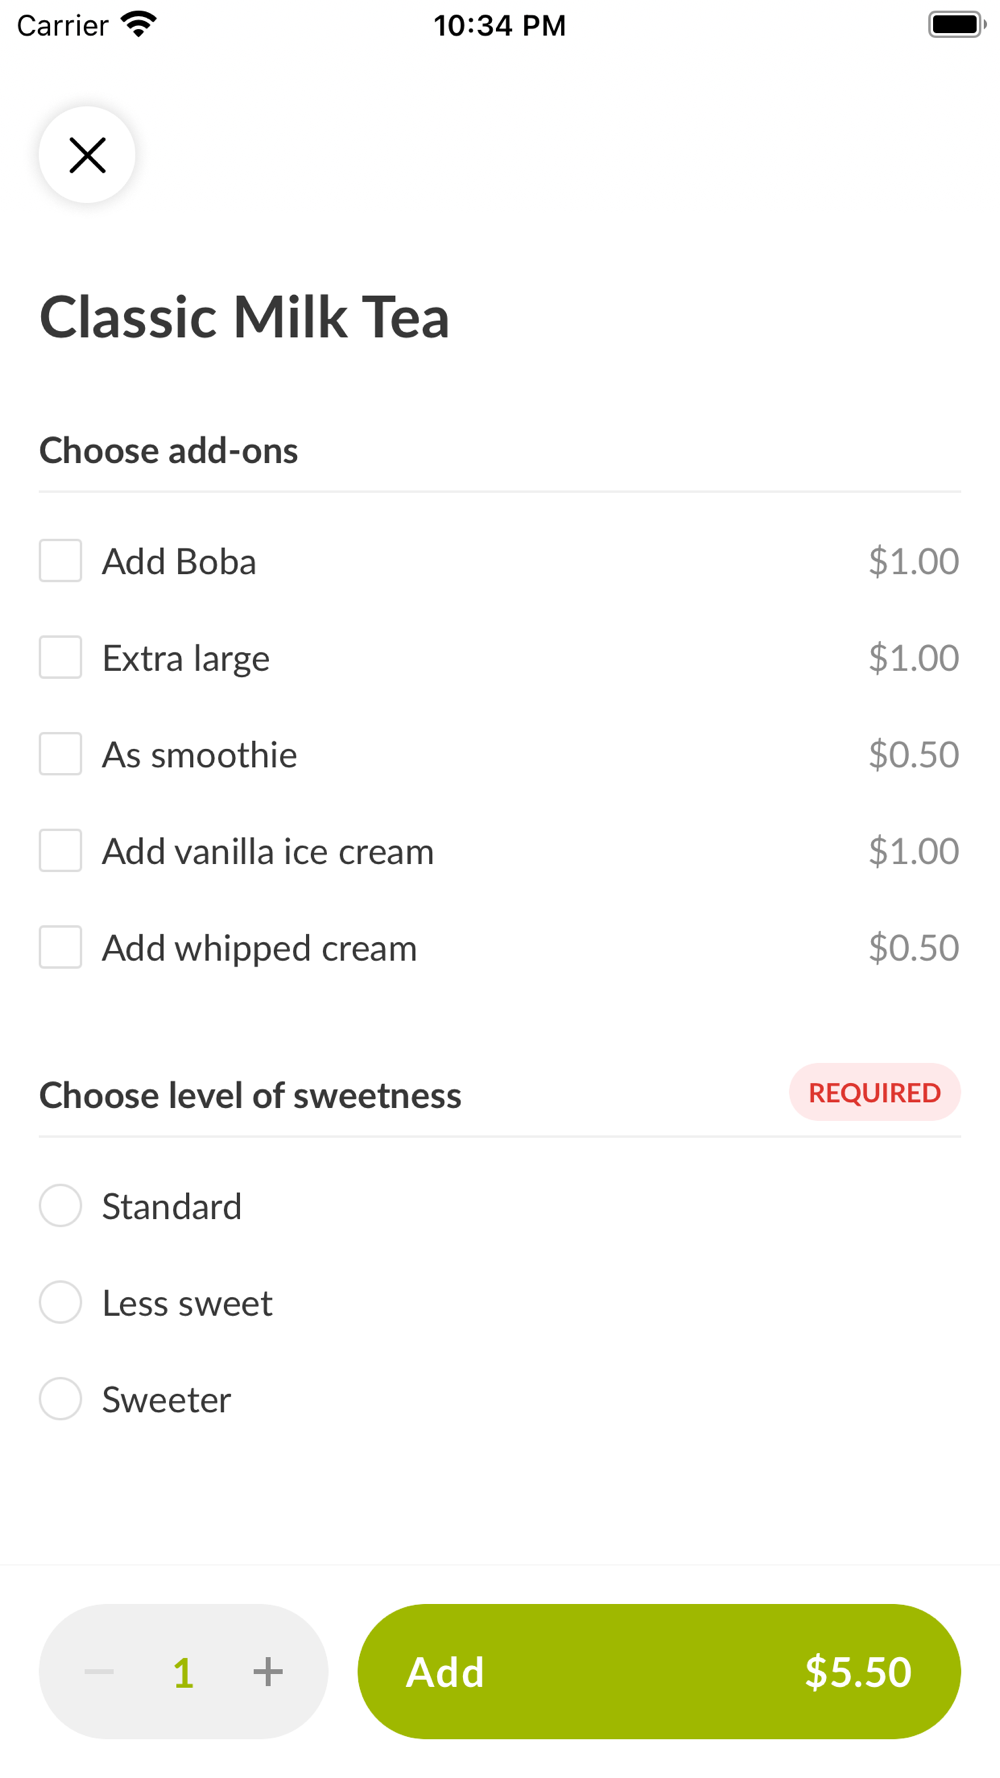Select Add vanilla ice cream option
The image size is (1000, 1778).
pyautogui.click(x=60, y=851)
